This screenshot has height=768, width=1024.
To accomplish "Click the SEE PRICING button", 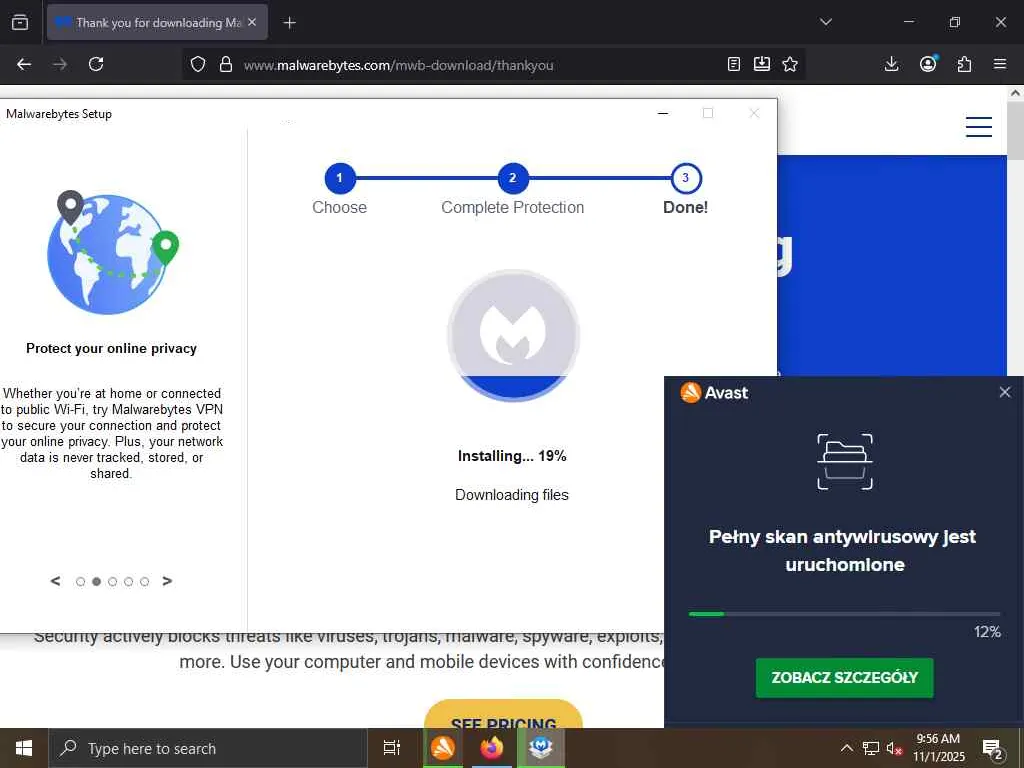I will (x=503, y=716).
